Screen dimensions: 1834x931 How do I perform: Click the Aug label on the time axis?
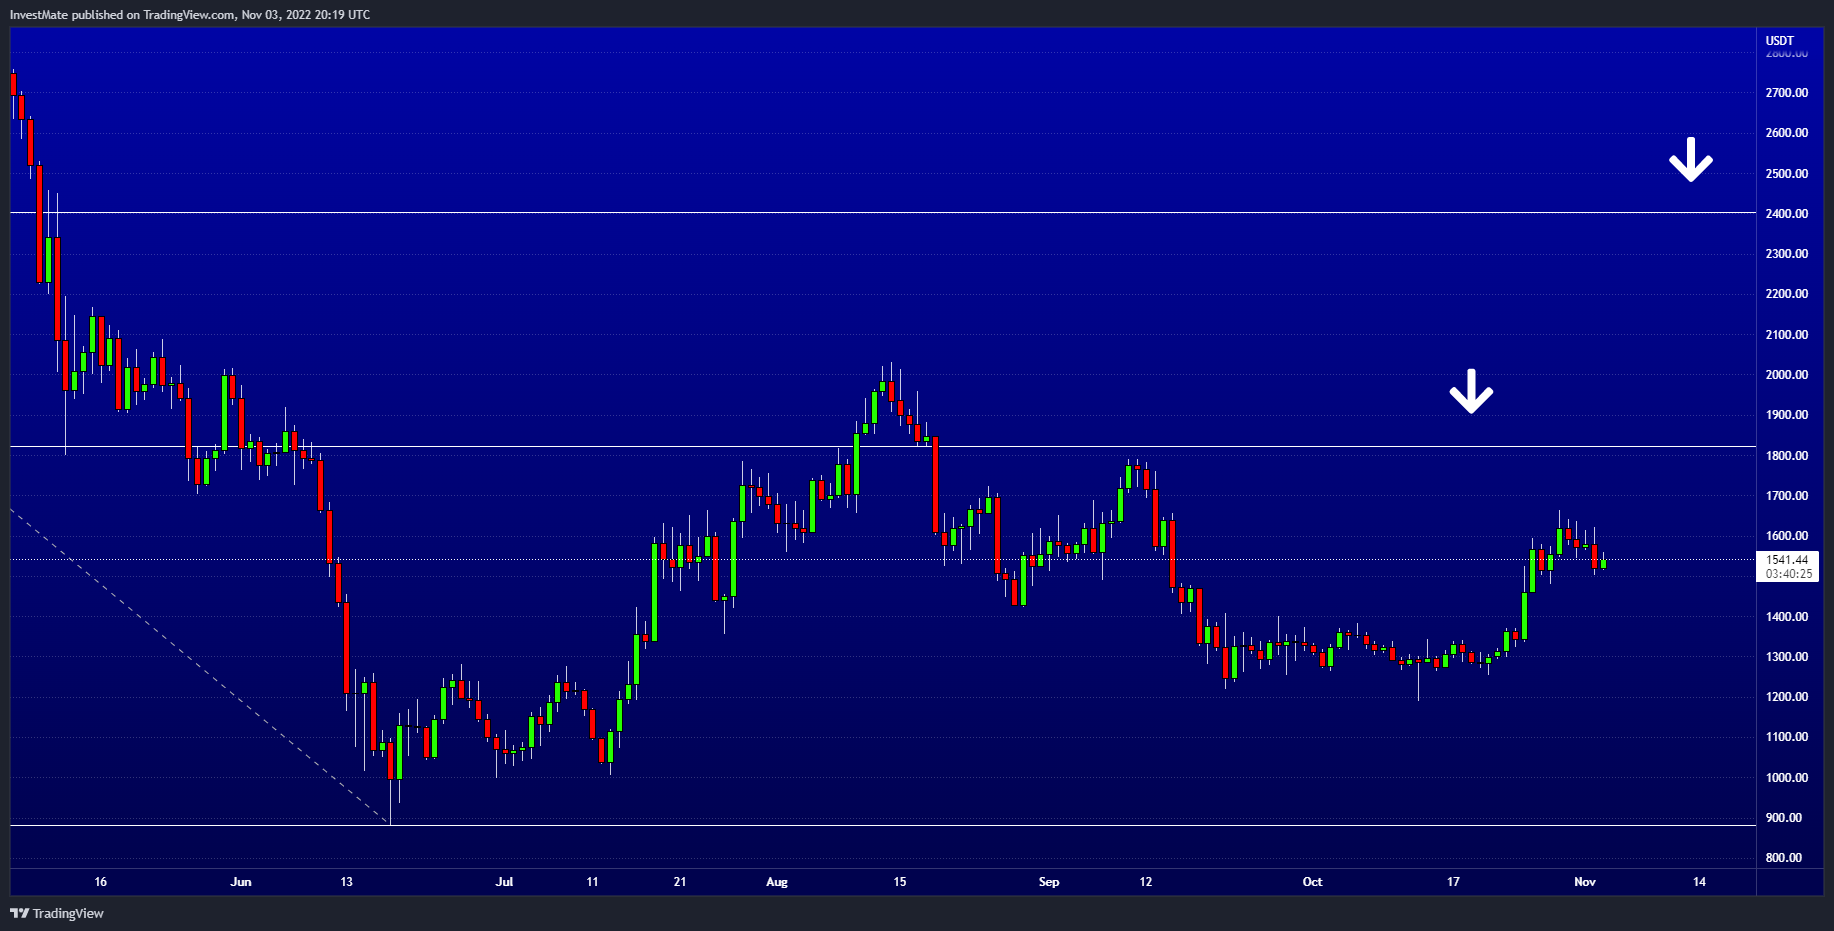click(x=777, y=882)
